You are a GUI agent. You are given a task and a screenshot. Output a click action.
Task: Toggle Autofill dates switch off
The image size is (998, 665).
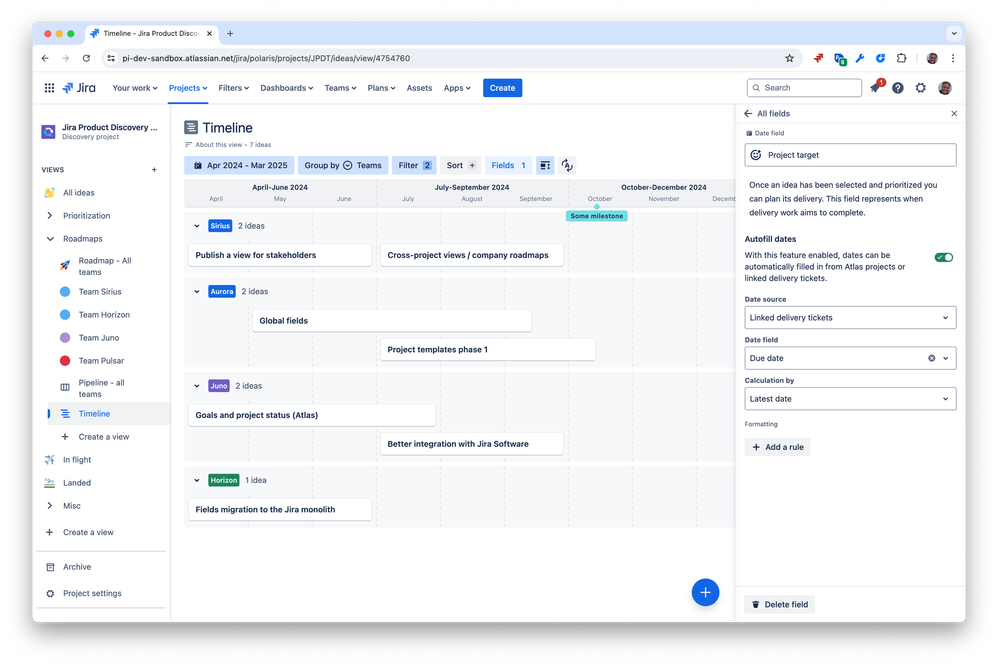pyautogui.click(x=943, y=257)
